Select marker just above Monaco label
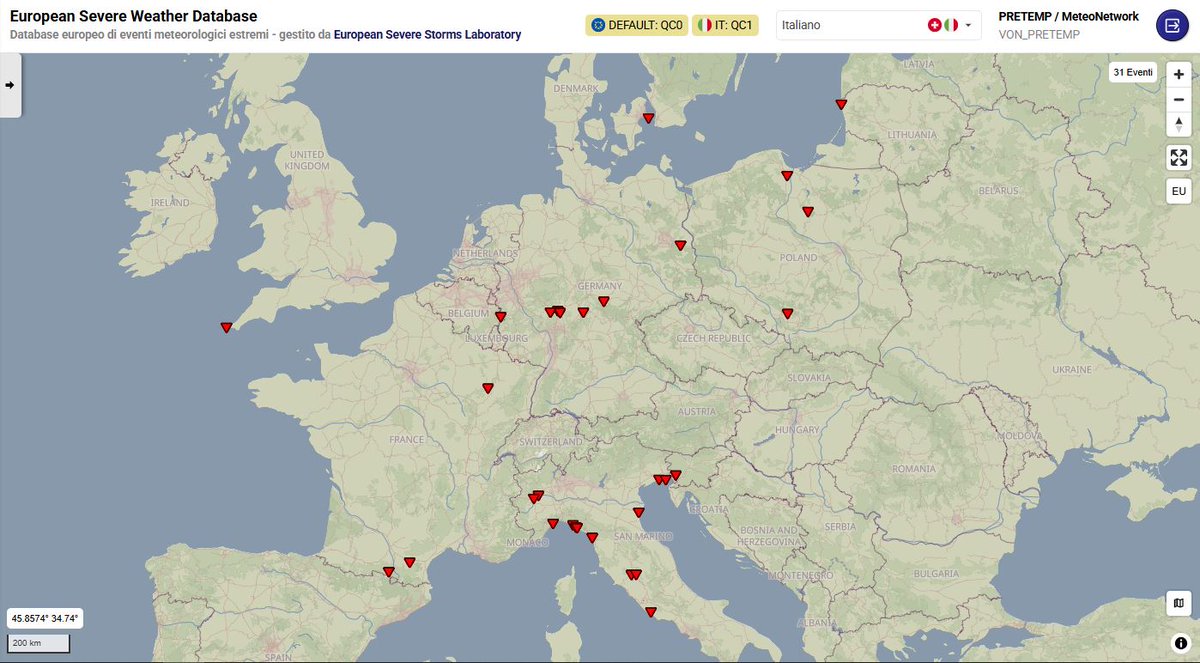 click(x=552, y=523)
